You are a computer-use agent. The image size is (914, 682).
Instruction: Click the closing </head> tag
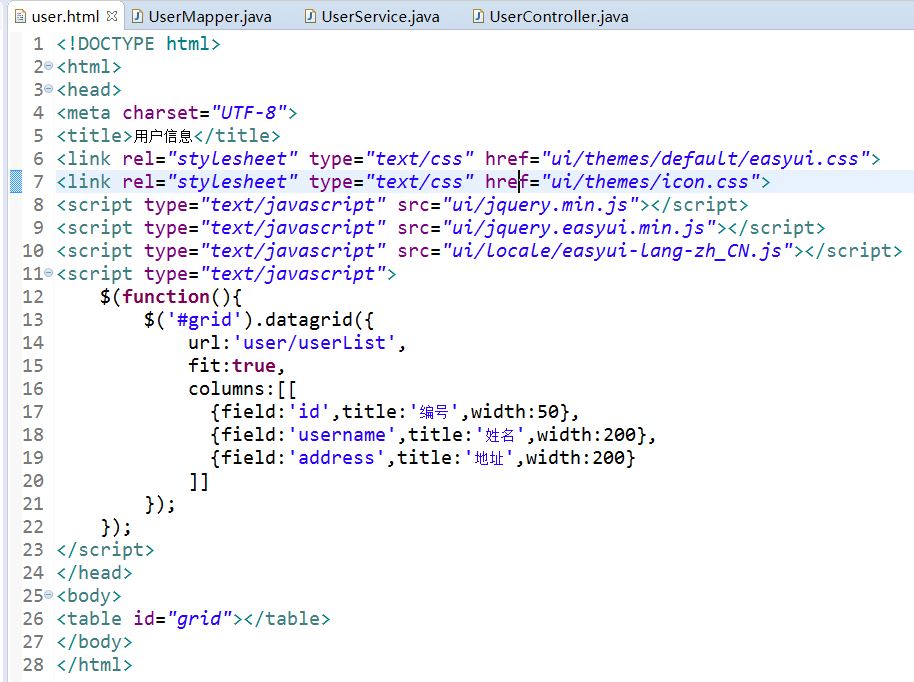[x=94, y=573]
